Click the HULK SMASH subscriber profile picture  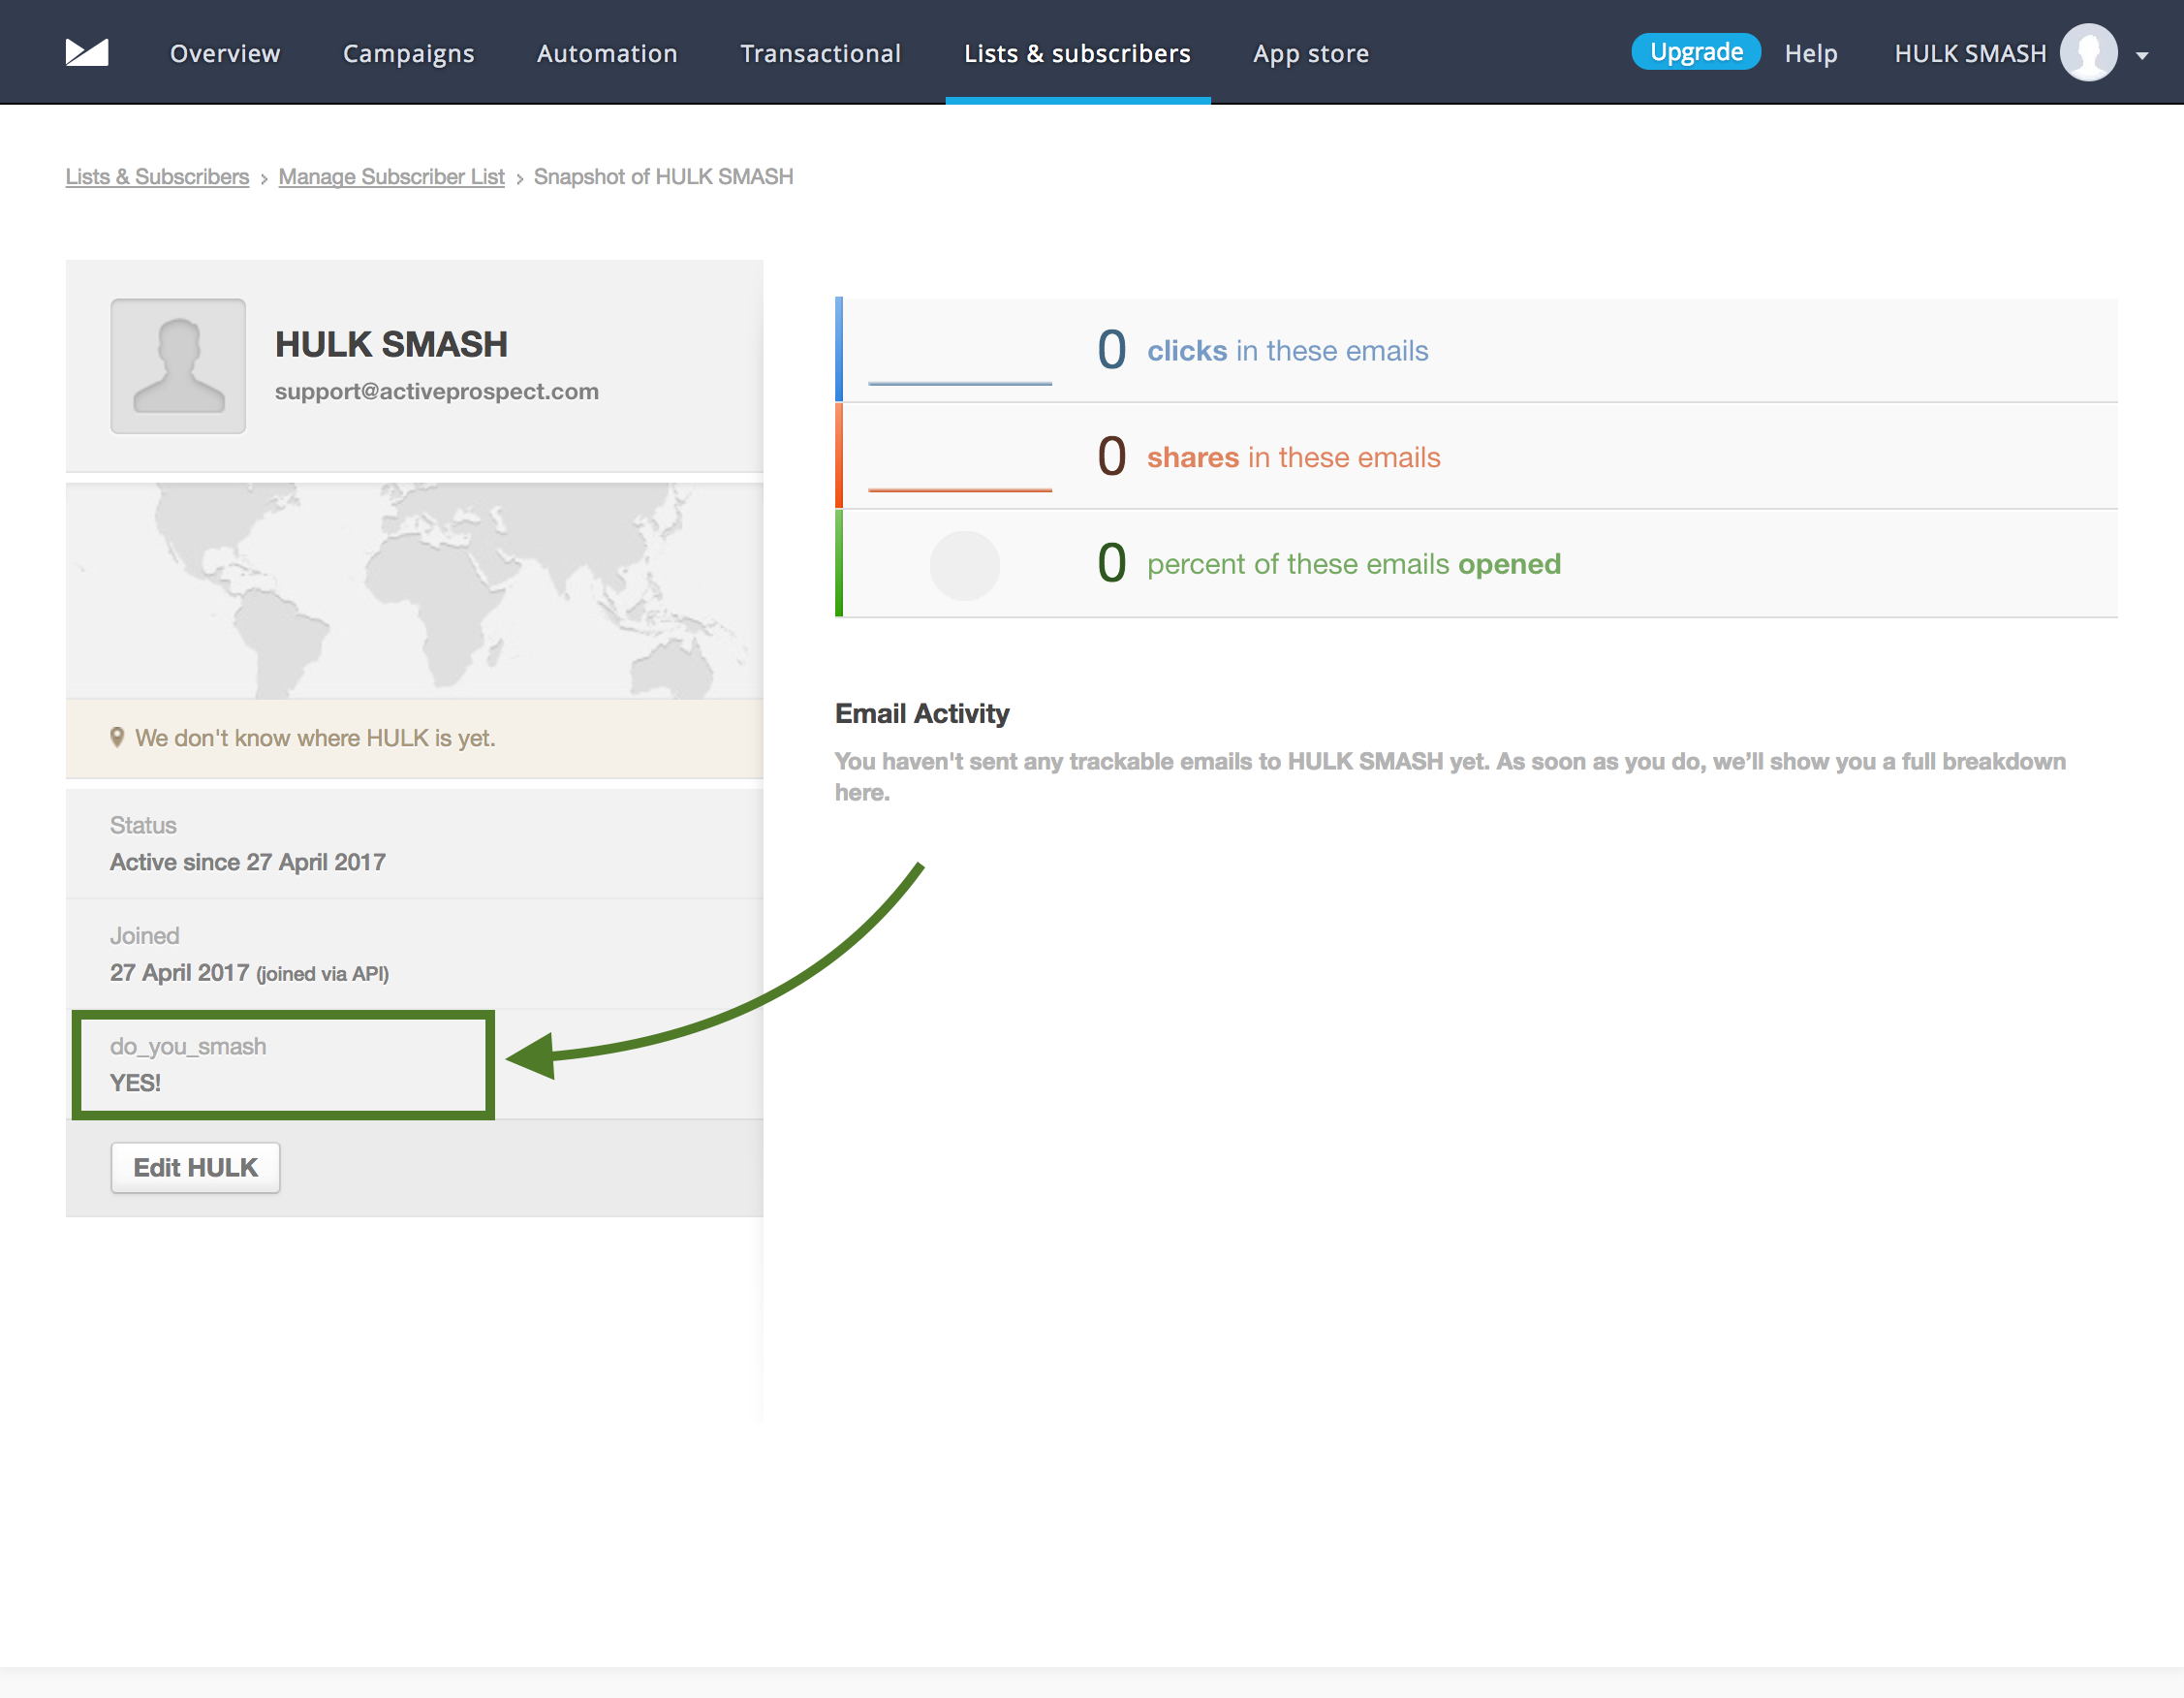tap(178, 366)
